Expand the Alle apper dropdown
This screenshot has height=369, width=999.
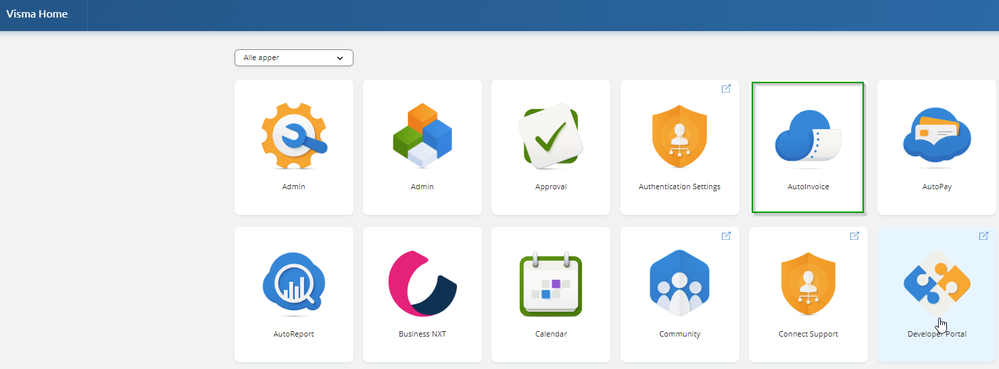[294, 57]
